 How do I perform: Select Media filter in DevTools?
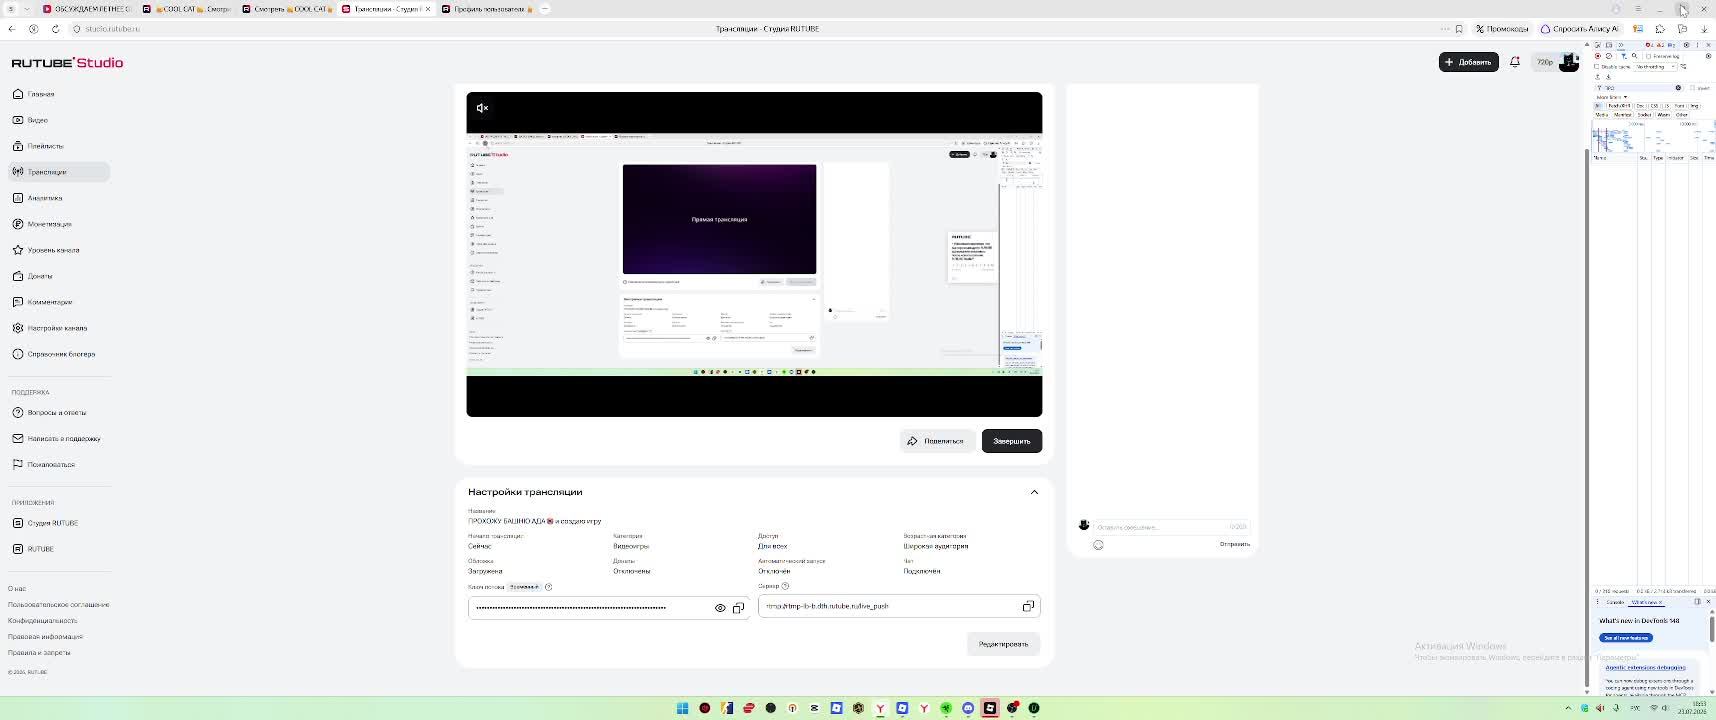1602,115
